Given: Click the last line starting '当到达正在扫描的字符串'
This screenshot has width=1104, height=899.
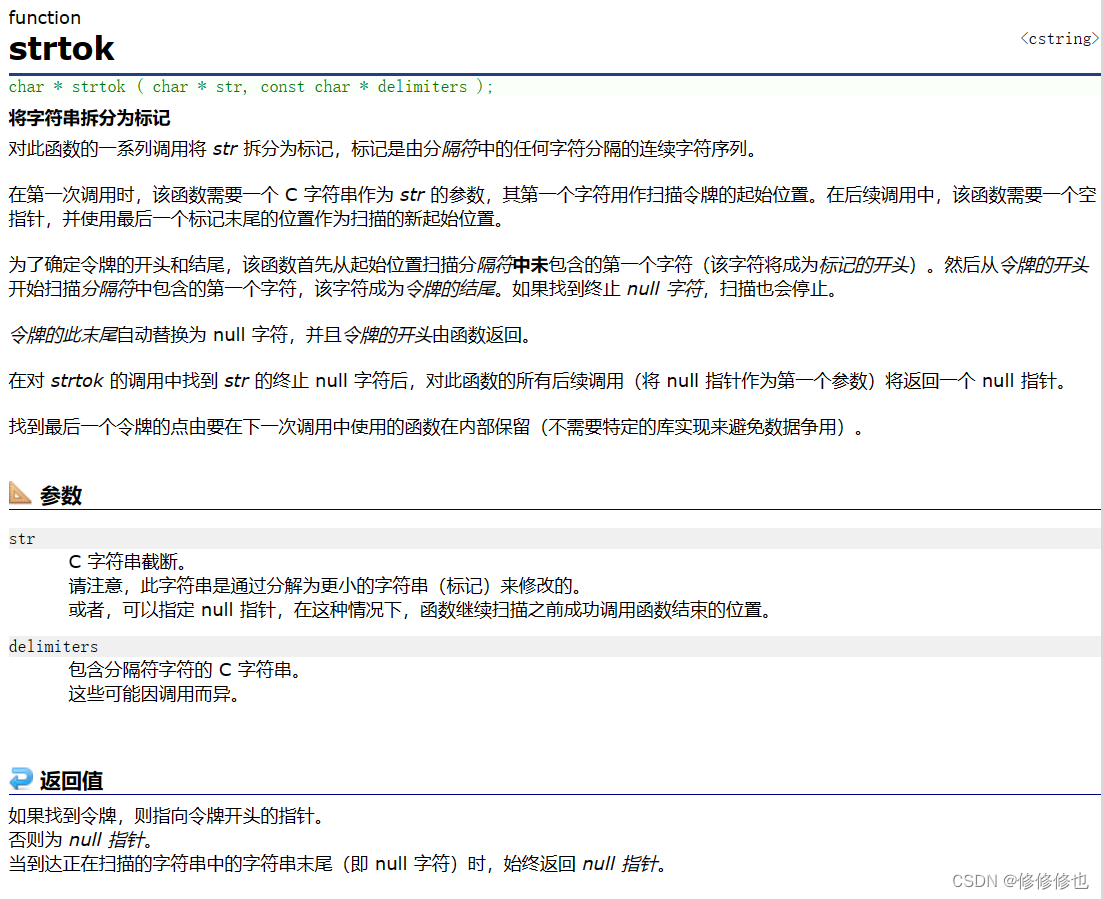Looking at the screenshot, I should [337, 863].
